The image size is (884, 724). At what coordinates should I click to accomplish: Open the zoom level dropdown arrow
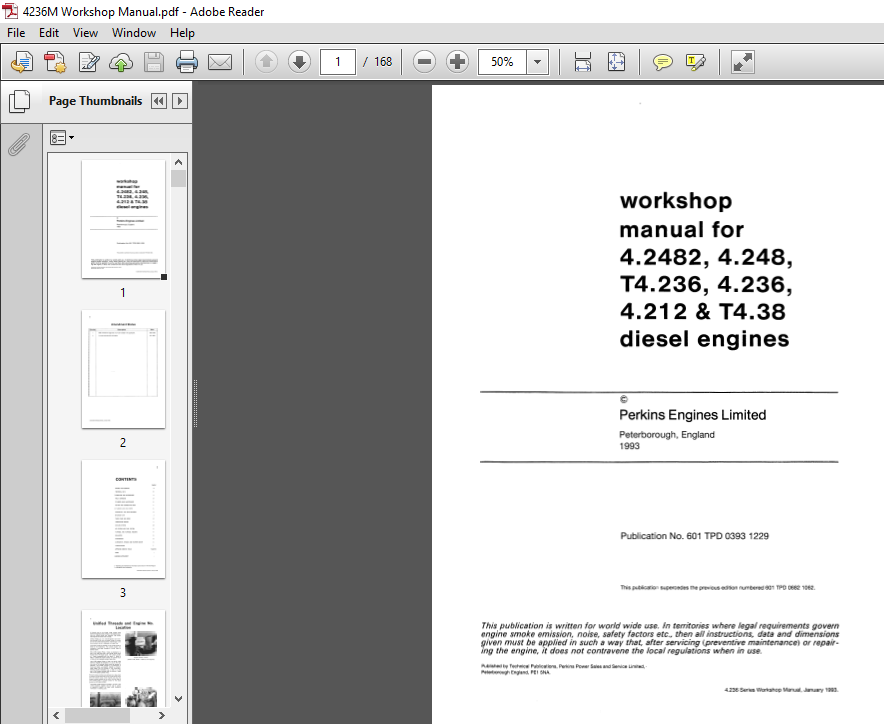(538, 62)
